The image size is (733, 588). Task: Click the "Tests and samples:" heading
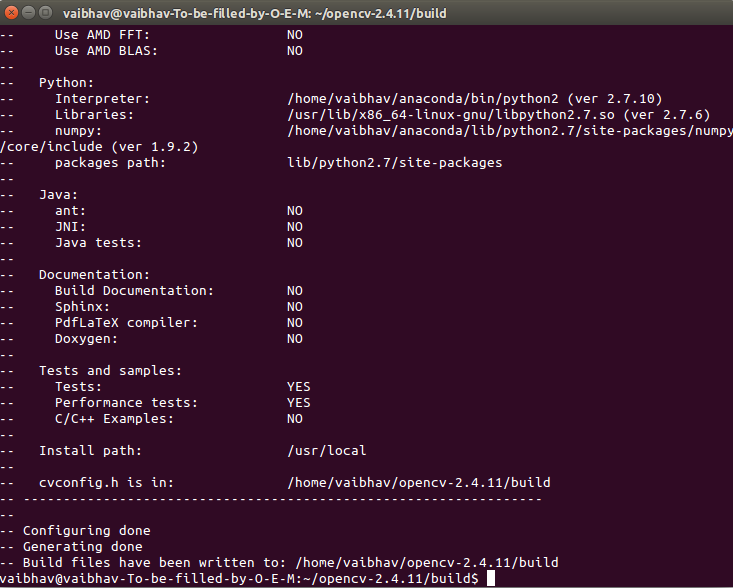pos(110,370)
